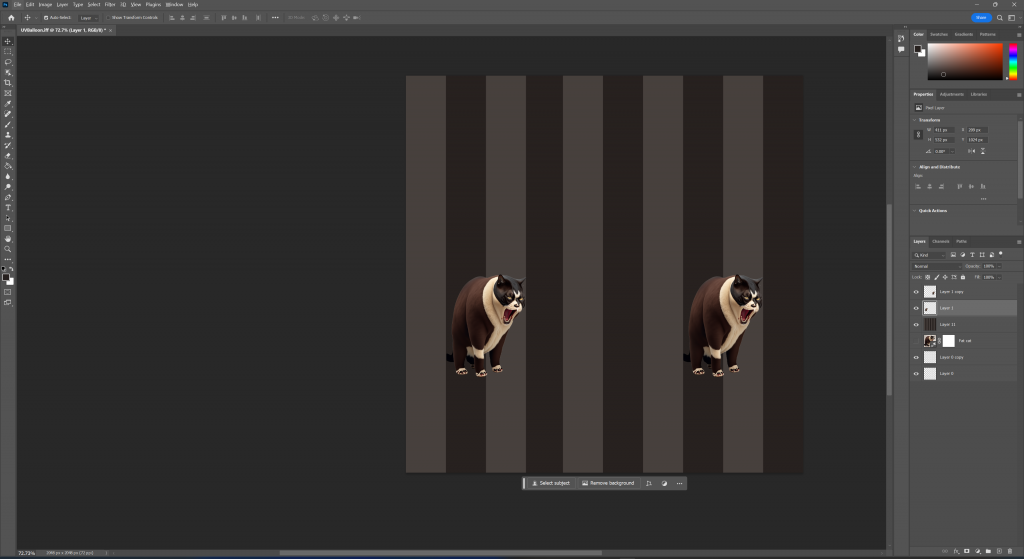Toggle layer filtering switch on/off
Image resolution: width=1024 pixels, height=559 pixels.
click(1000, 254)
